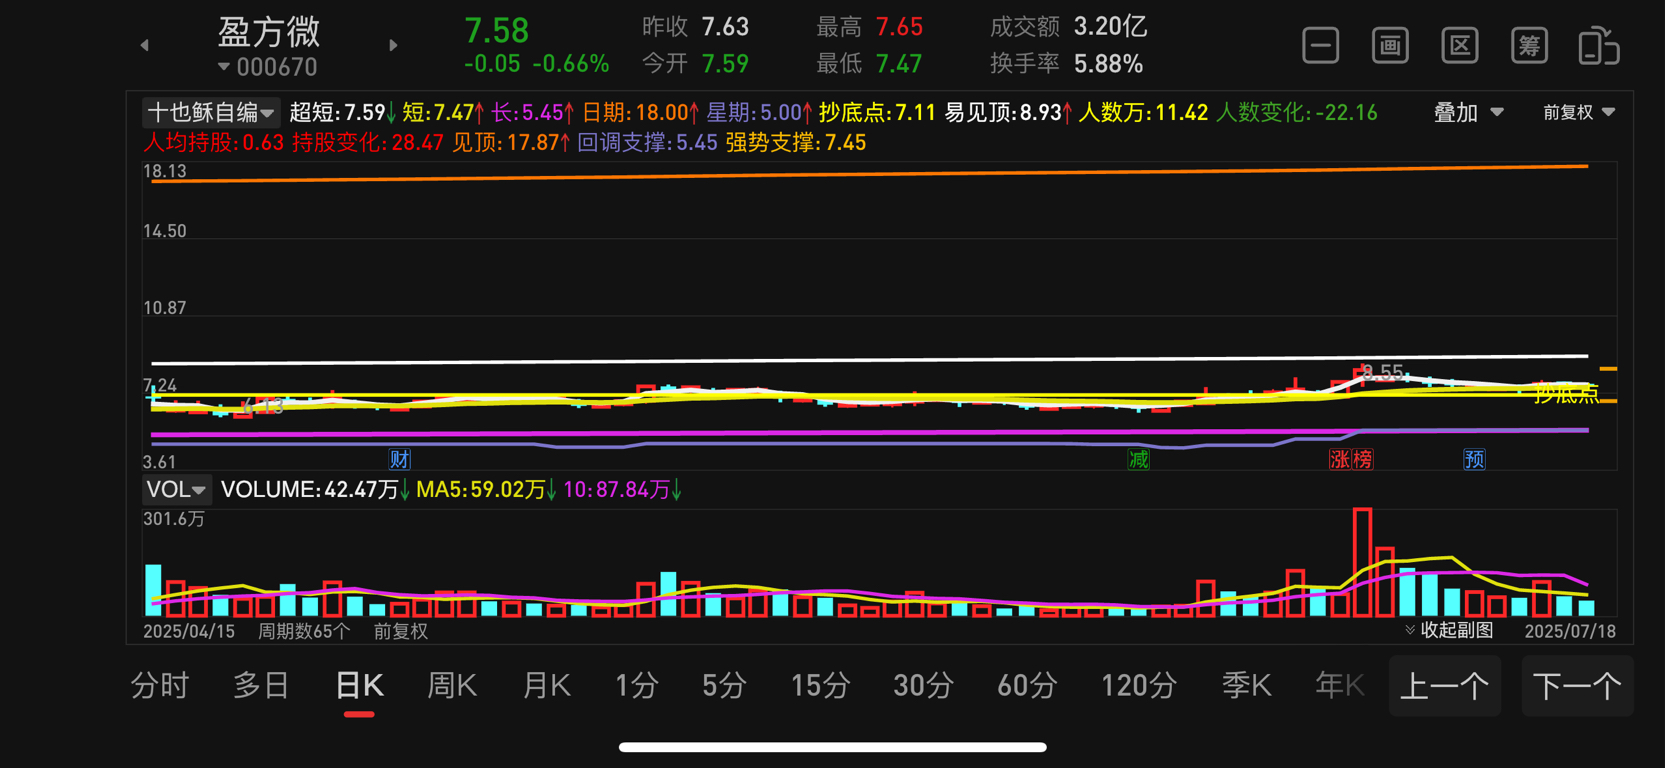This screenshot has width=1665, height=769.
Task: Open the 前复权 adjustment dropdown at top right
Action: click(x=1579, y=112)
